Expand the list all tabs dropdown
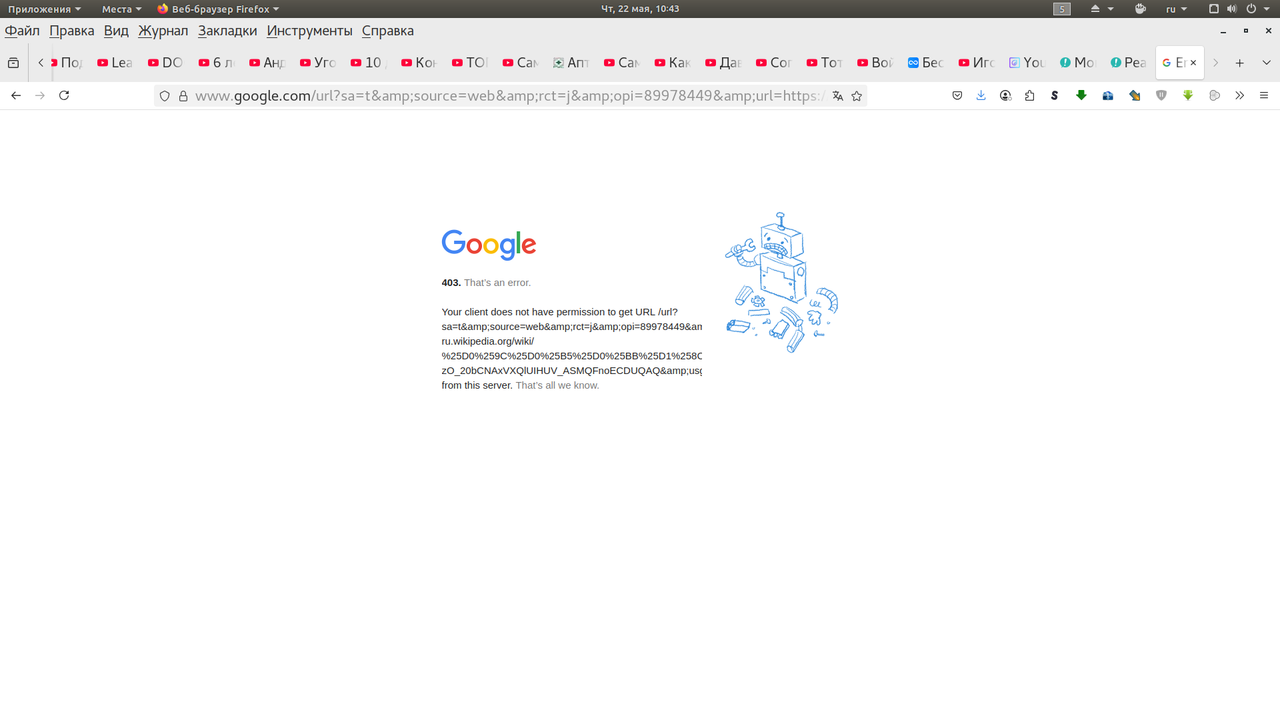 (1266, 62)
